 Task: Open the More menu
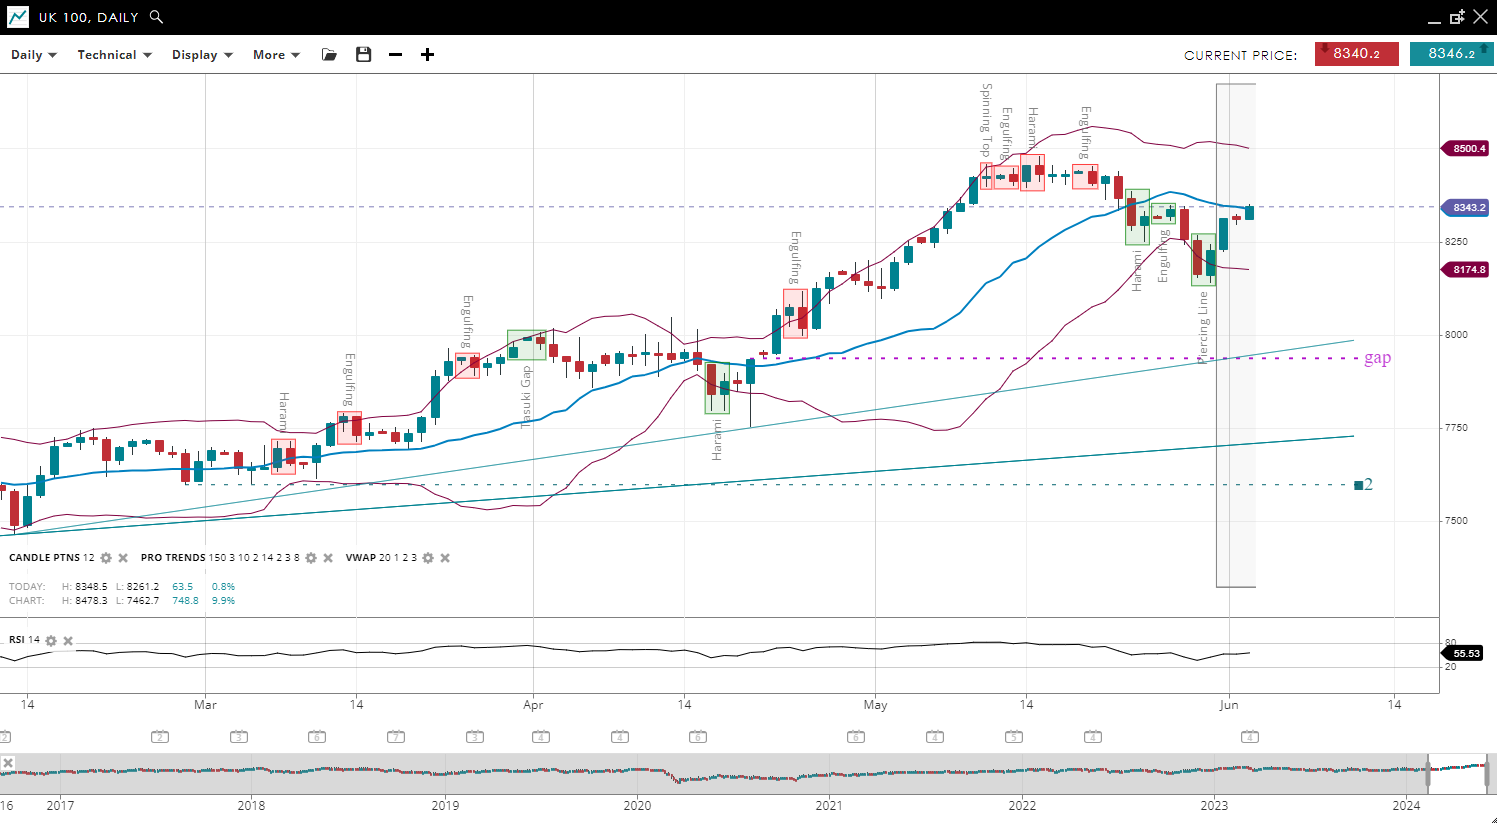point(276,55)
